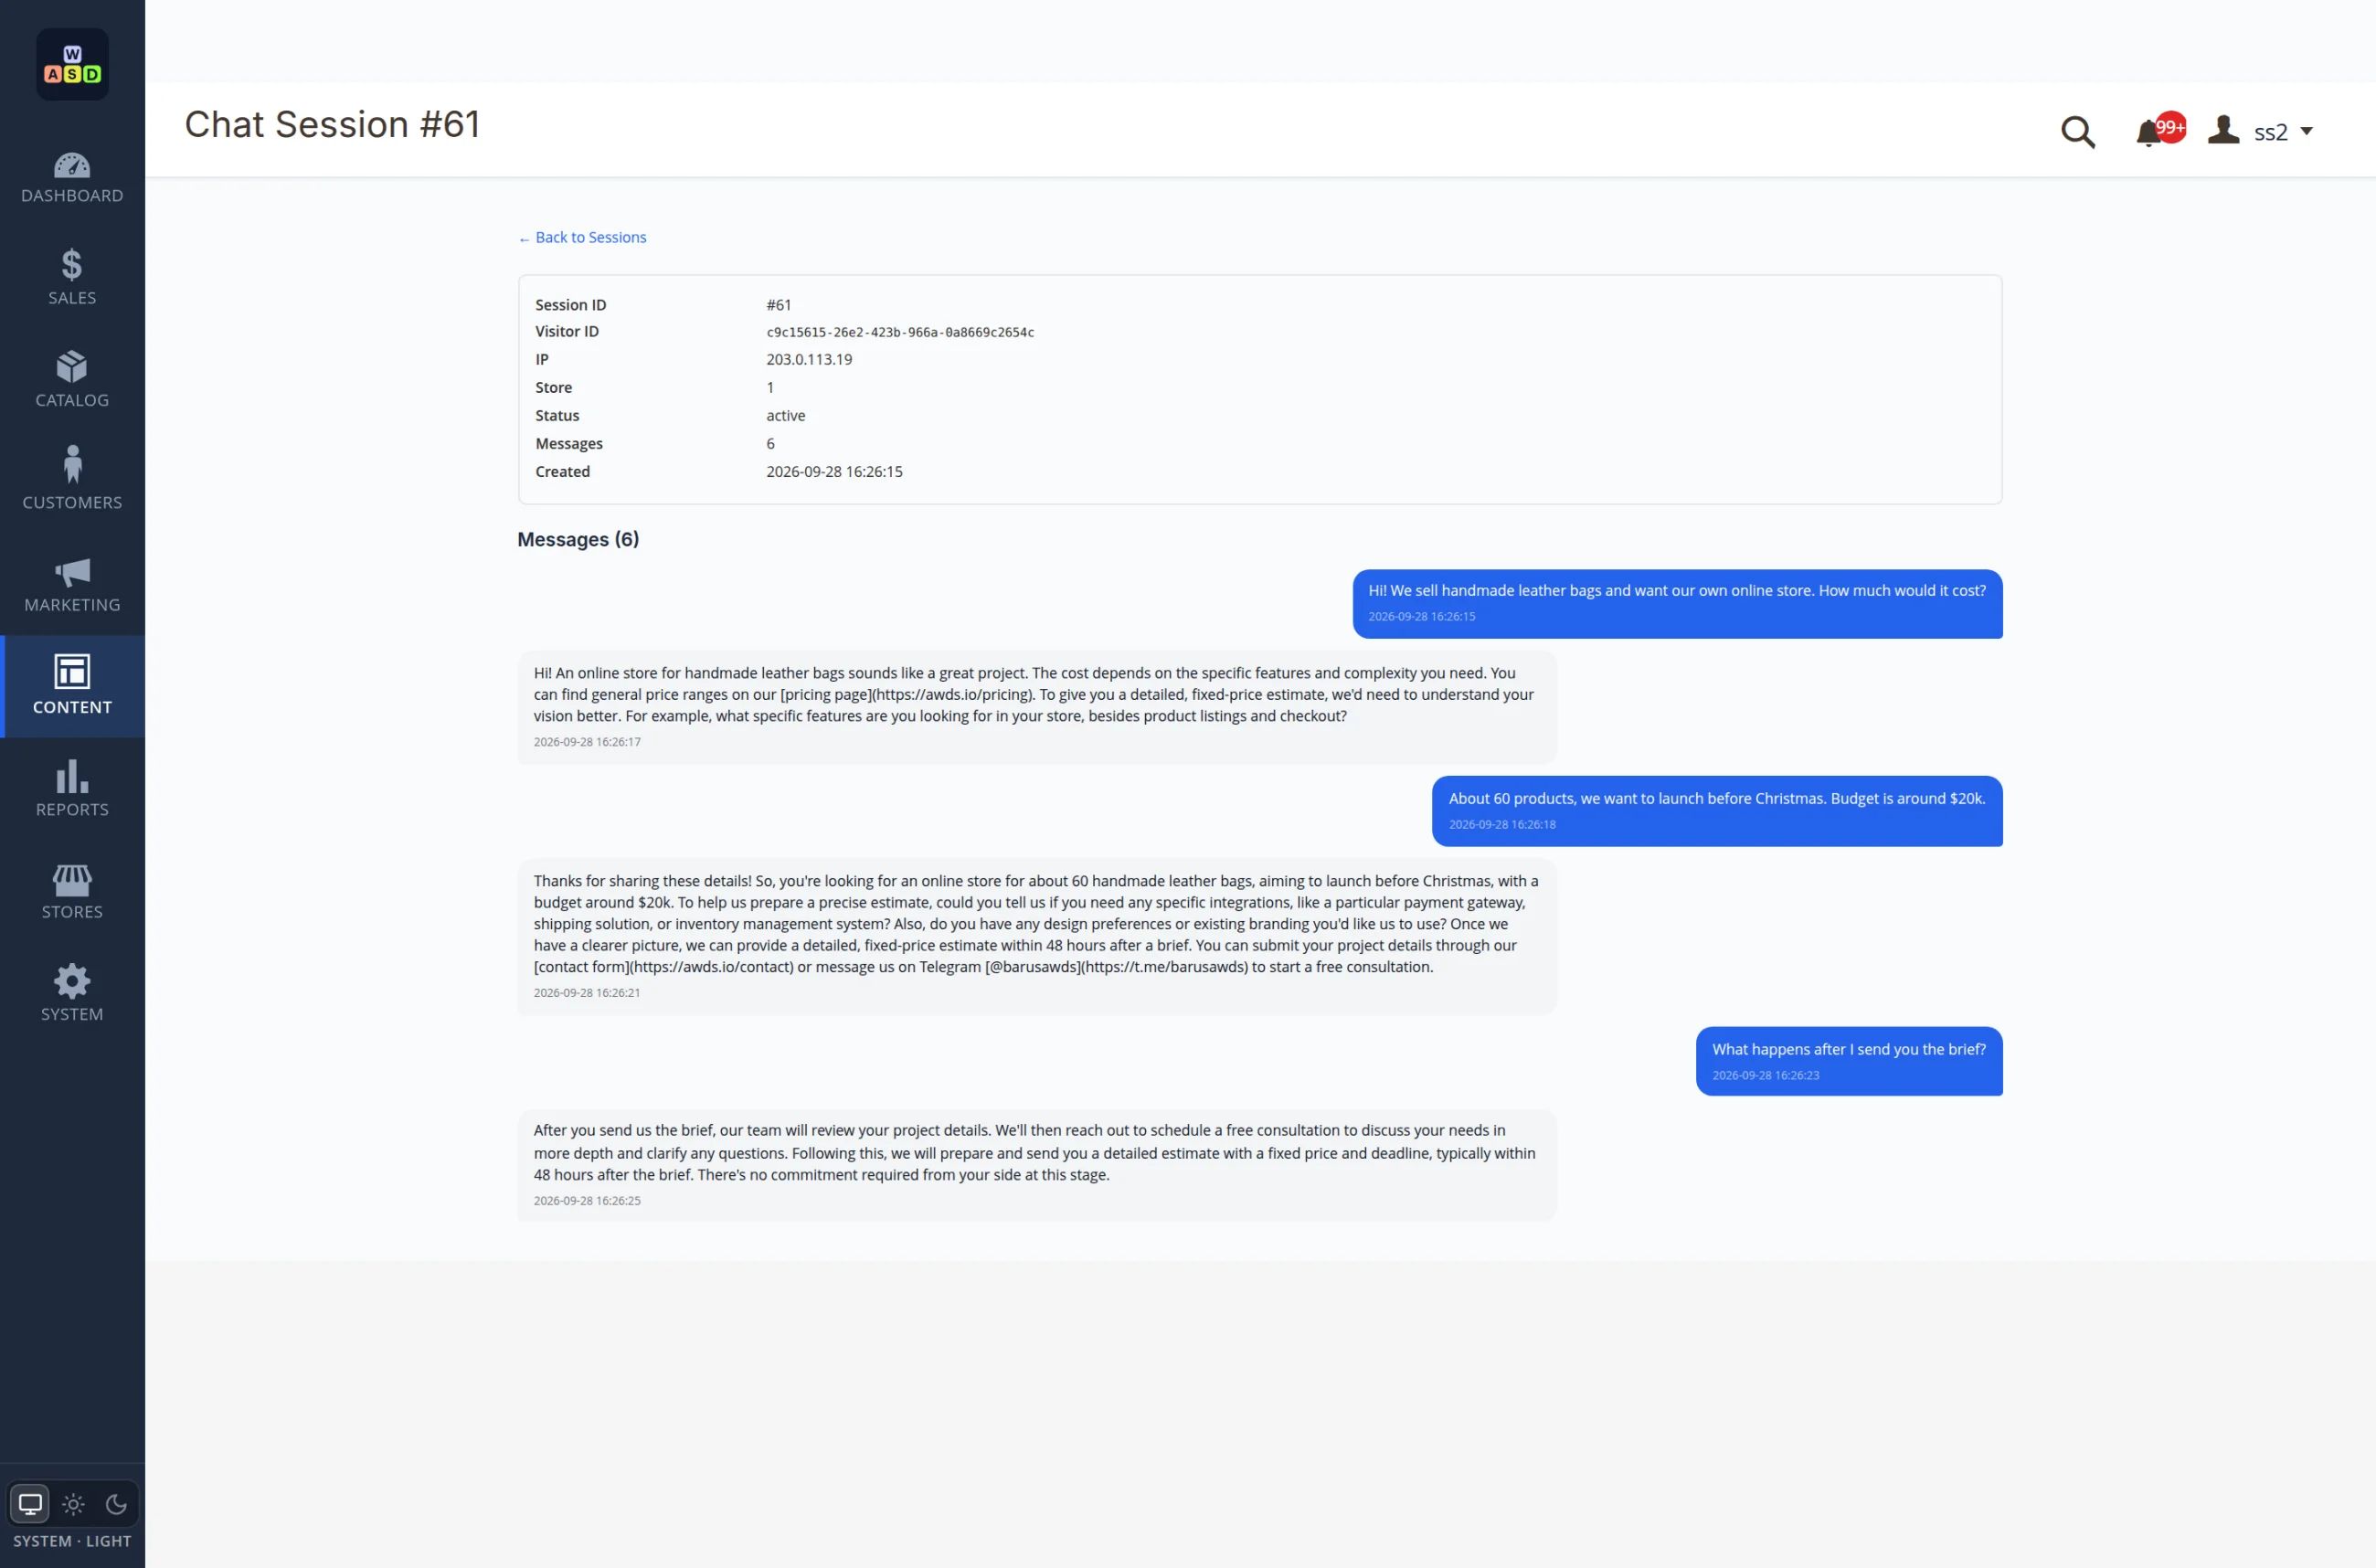Viewport: 2376px width, 1568px height.
Task: Switch to dark theme (moon icon)
Action: [x=116, y=1504]
